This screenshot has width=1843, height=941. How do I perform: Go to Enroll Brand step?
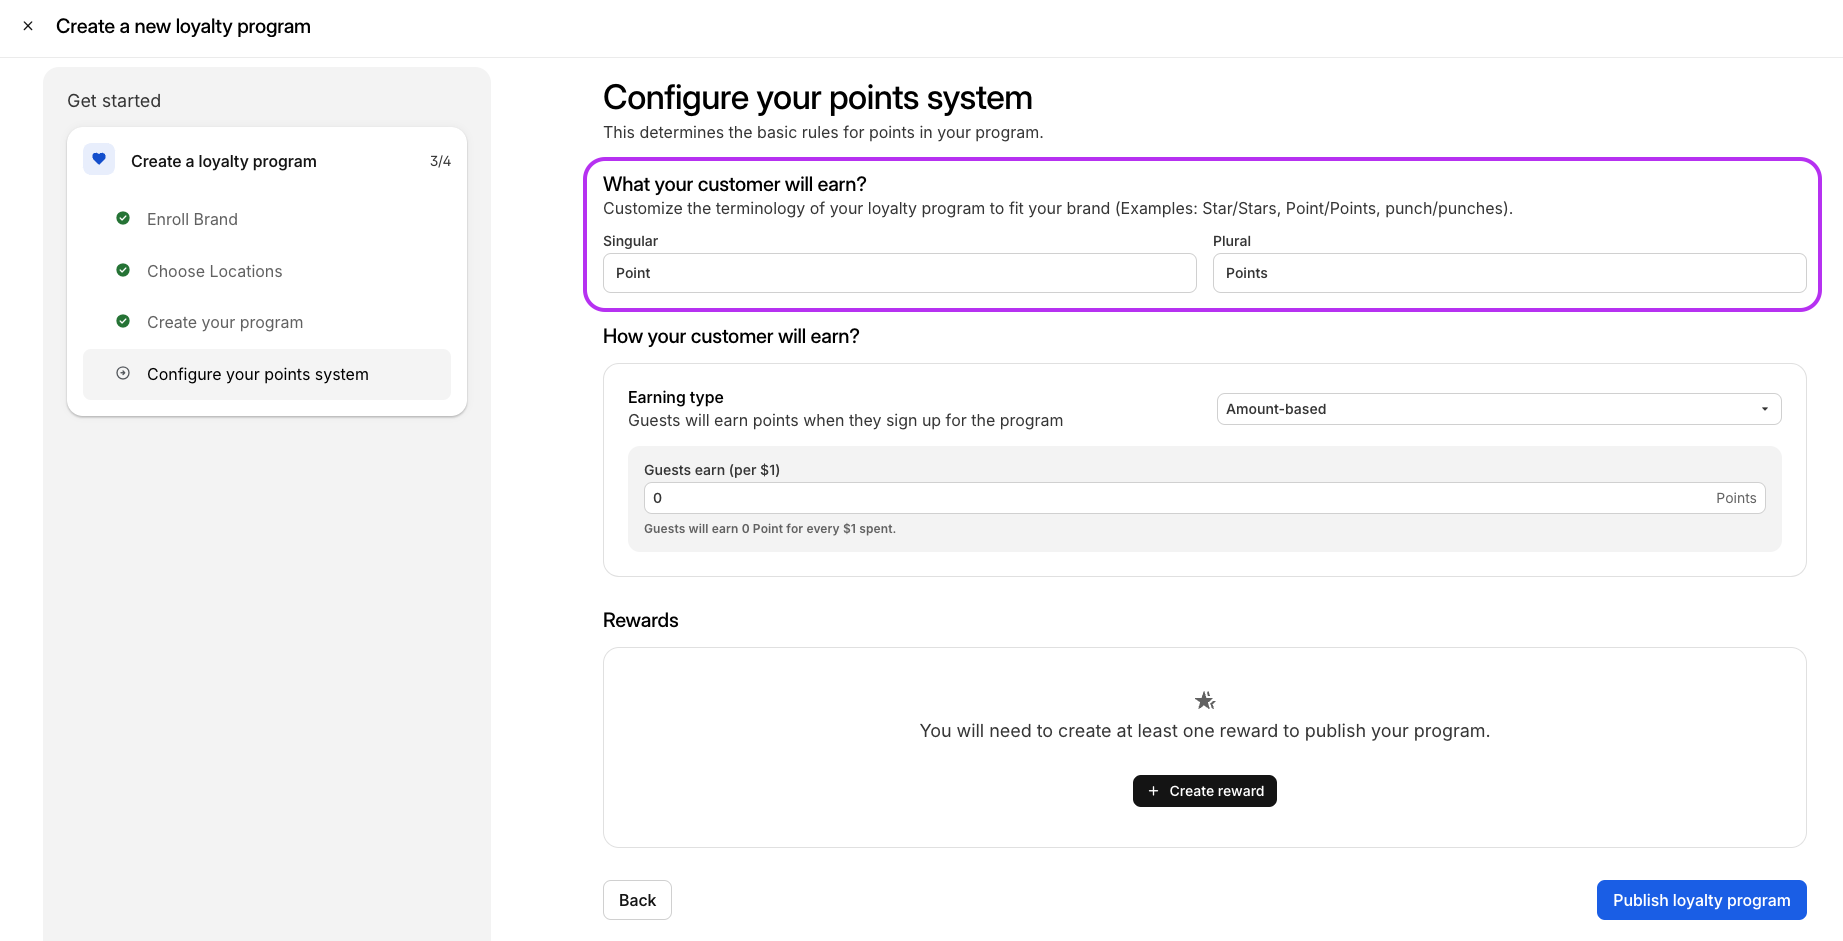(x=192, y=219)
